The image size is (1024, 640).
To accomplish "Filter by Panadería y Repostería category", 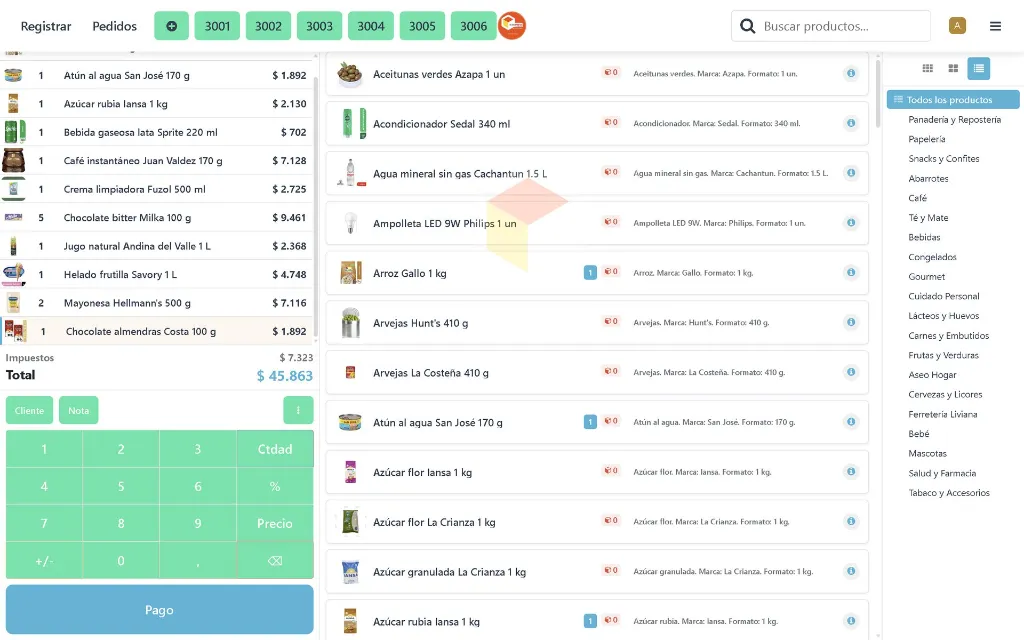I will pos(954,120).
